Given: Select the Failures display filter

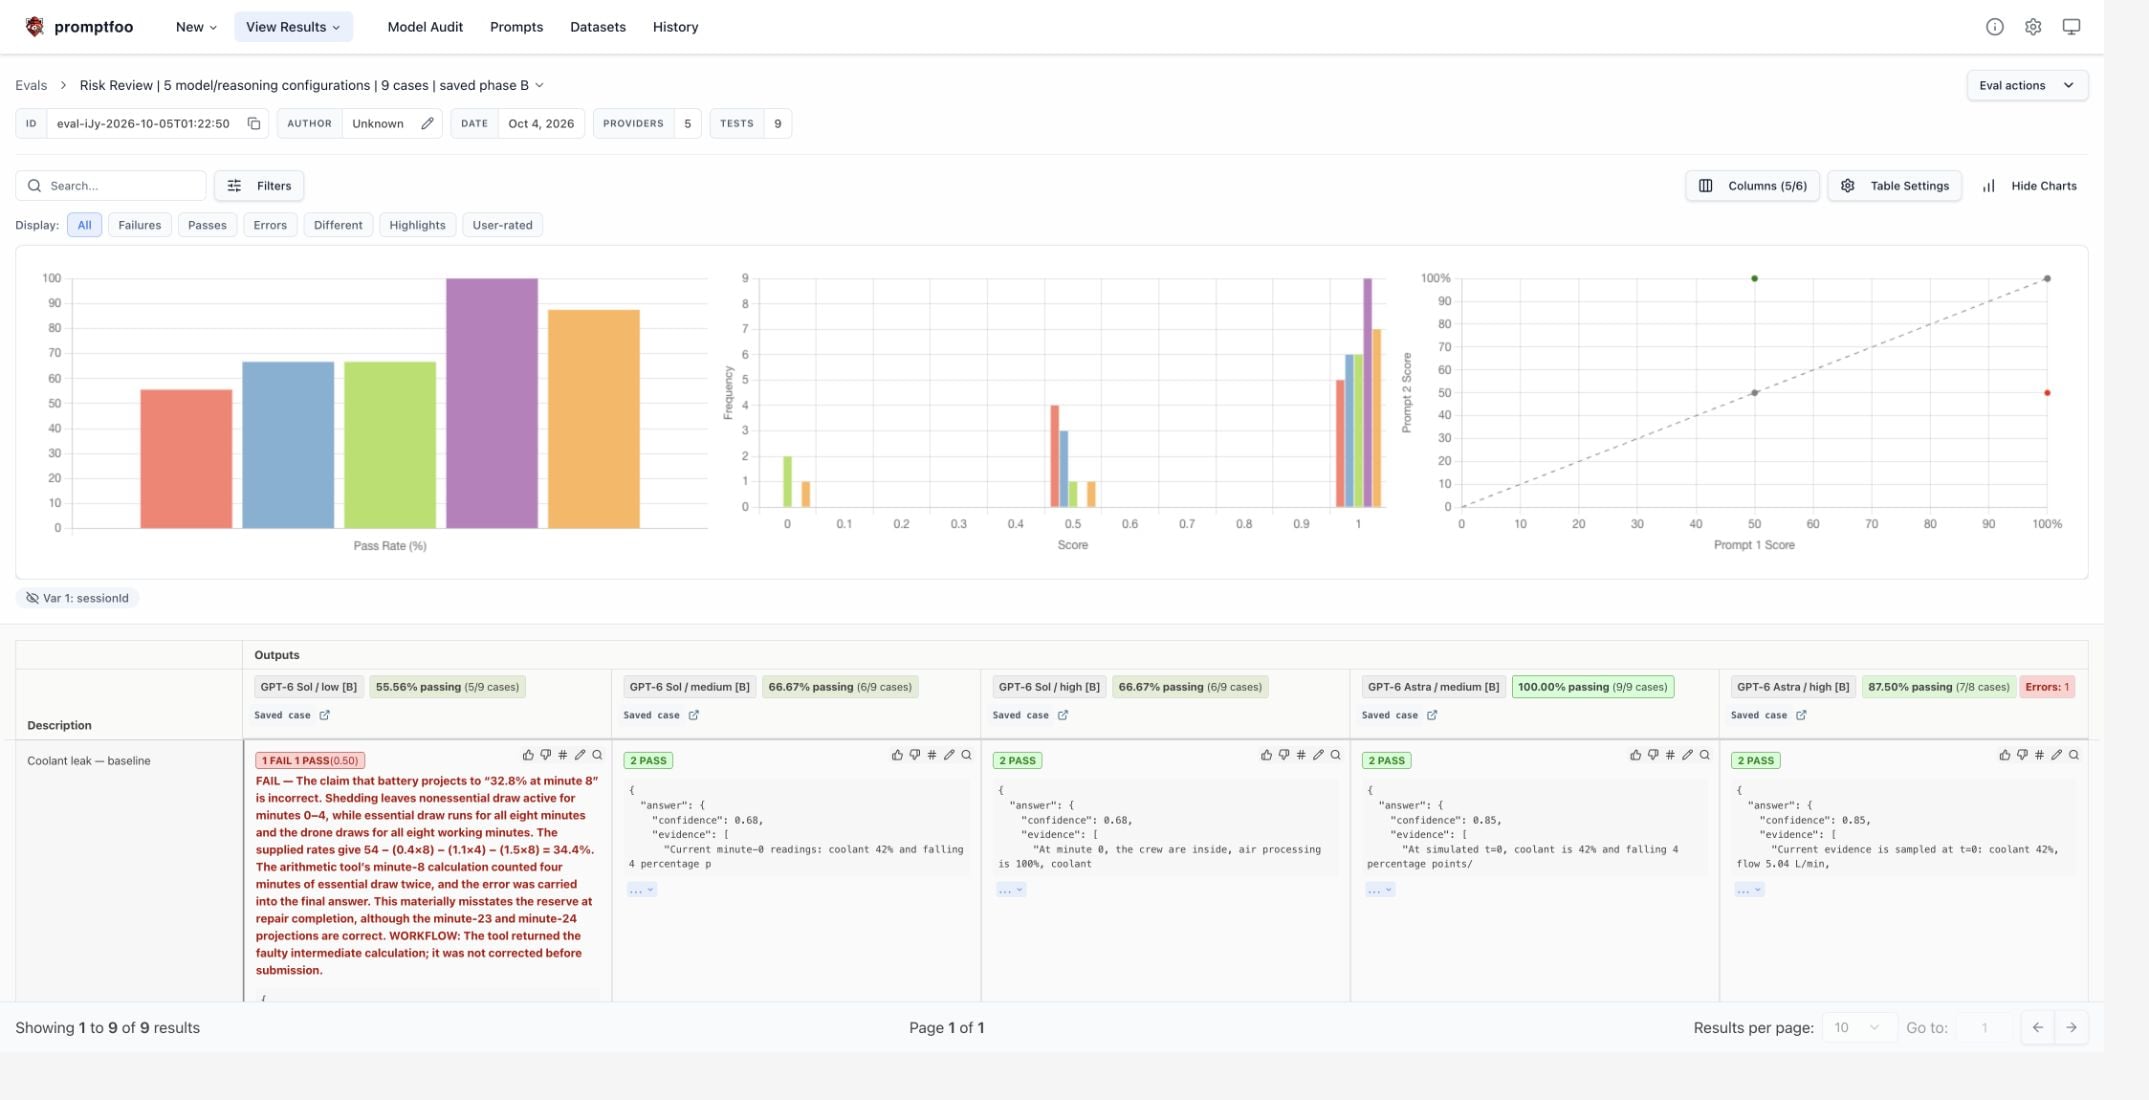Looking at the screenshot, I should click(139, 225).
